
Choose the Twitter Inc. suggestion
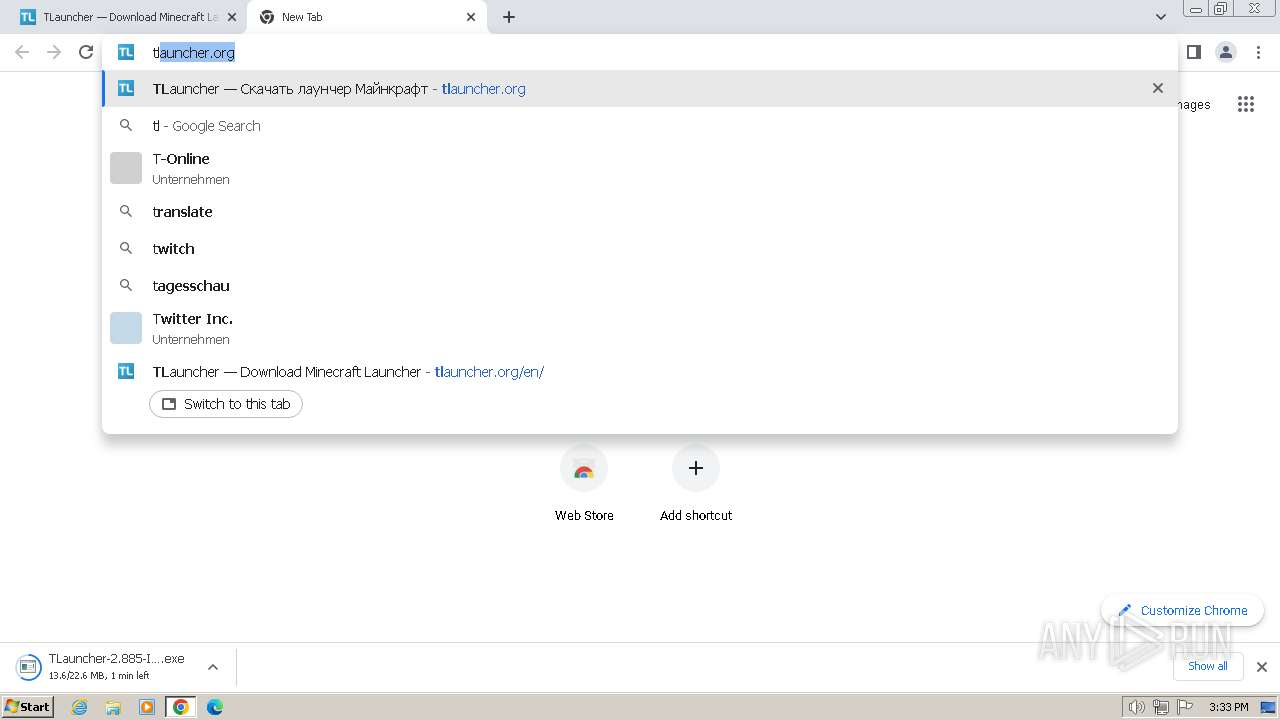click(x=640, y=328)
